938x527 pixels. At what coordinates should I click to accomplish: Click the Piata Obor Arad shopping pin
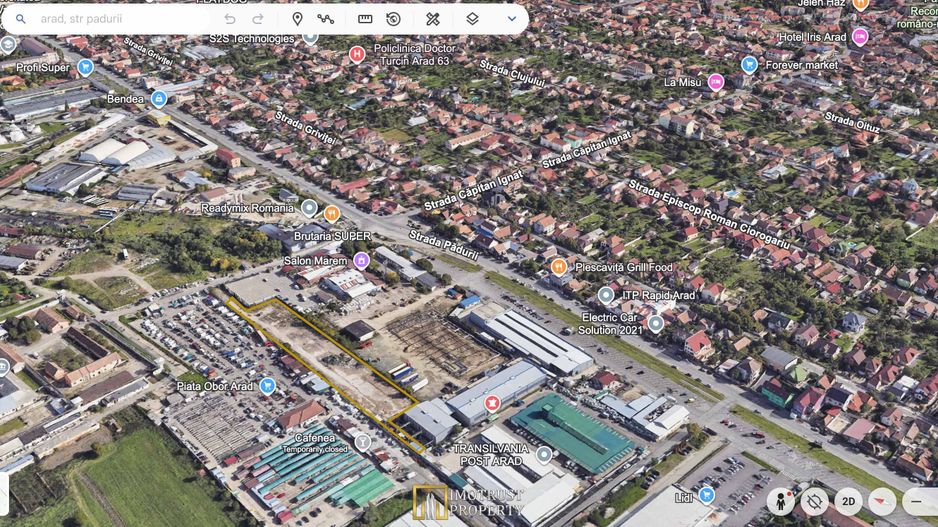click(x=267, y=386)
